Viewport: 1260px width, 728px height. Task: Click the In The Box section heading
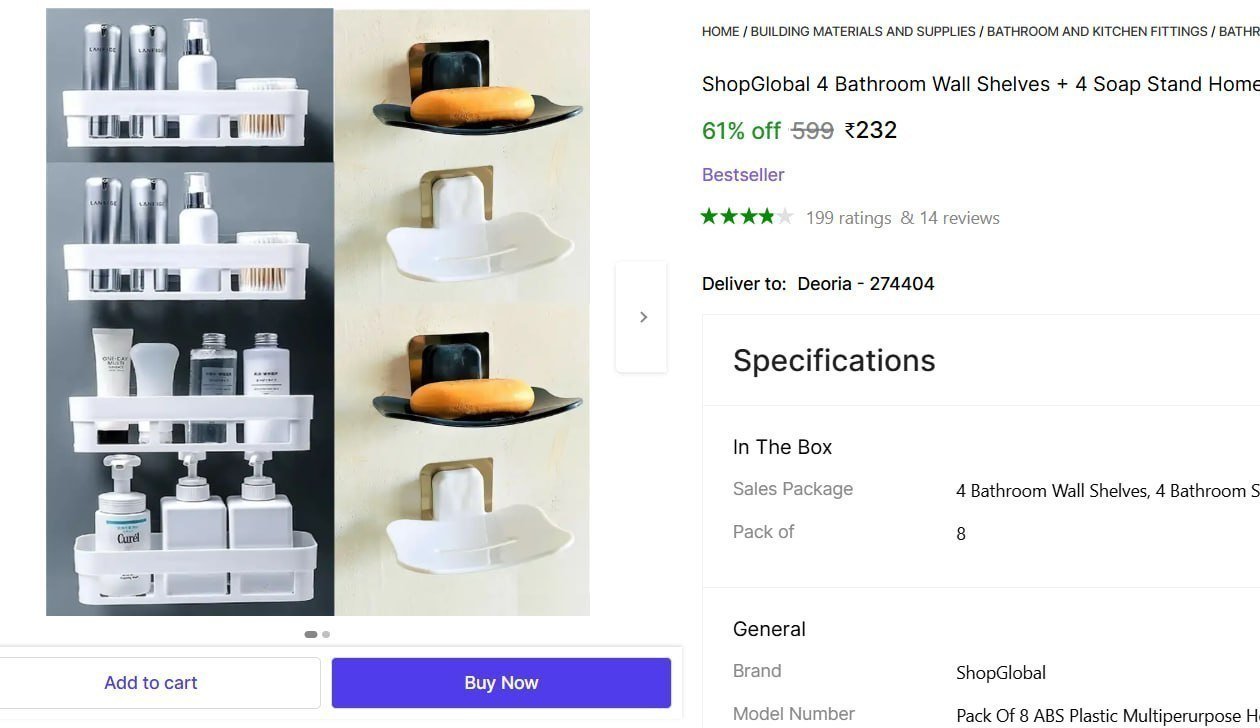point(782,447)
